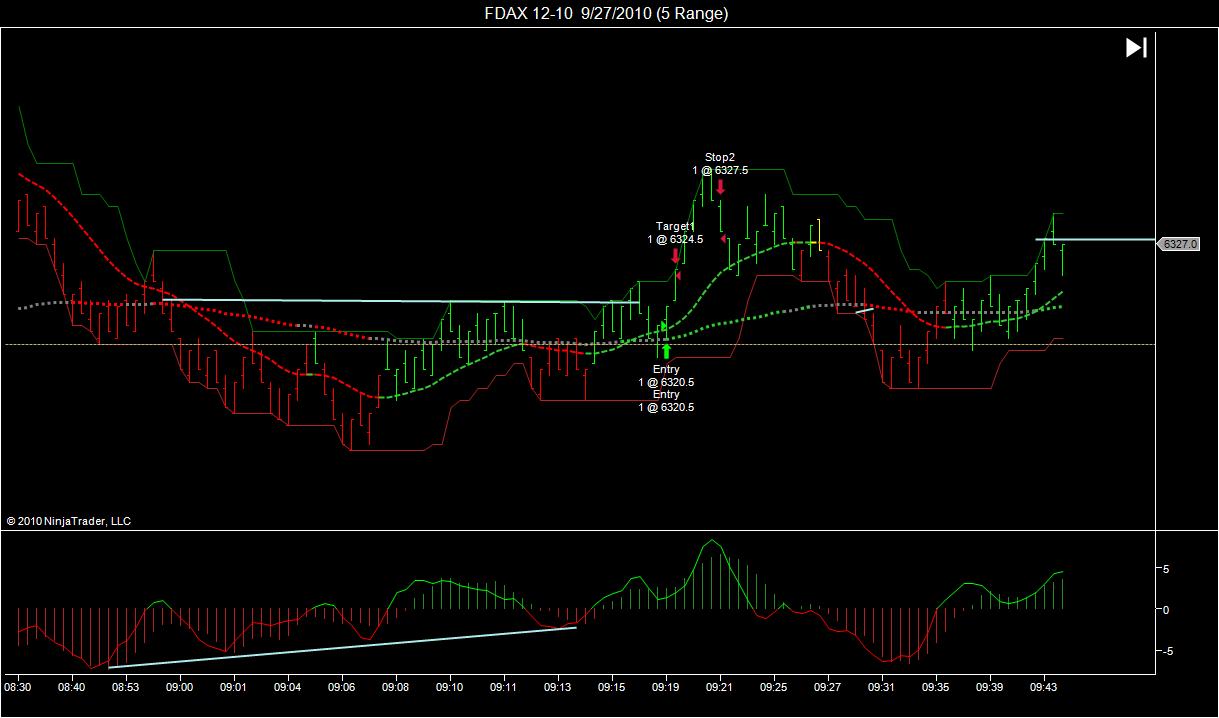Click the green Entry up-arrow marker
Image resolution: width=1219 pixels, height=718 pixels.
click(x=666, y=350)
